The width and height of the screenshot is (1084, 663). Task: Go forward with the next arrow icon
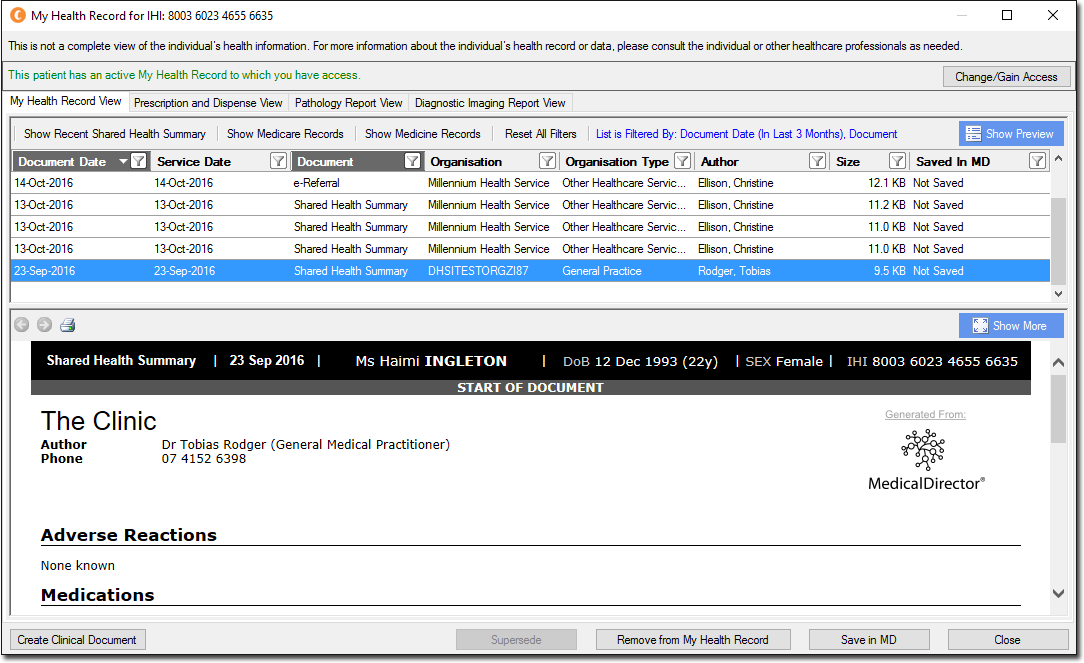coord(44,325)
